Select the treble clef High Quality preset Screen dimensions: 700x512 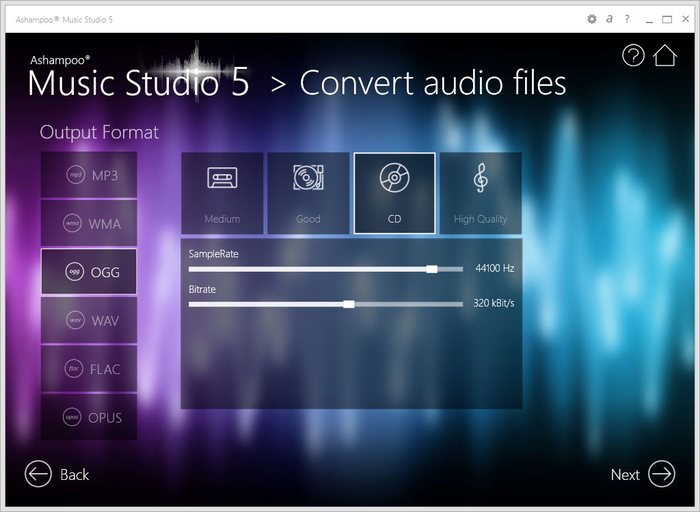click(481, 193)
